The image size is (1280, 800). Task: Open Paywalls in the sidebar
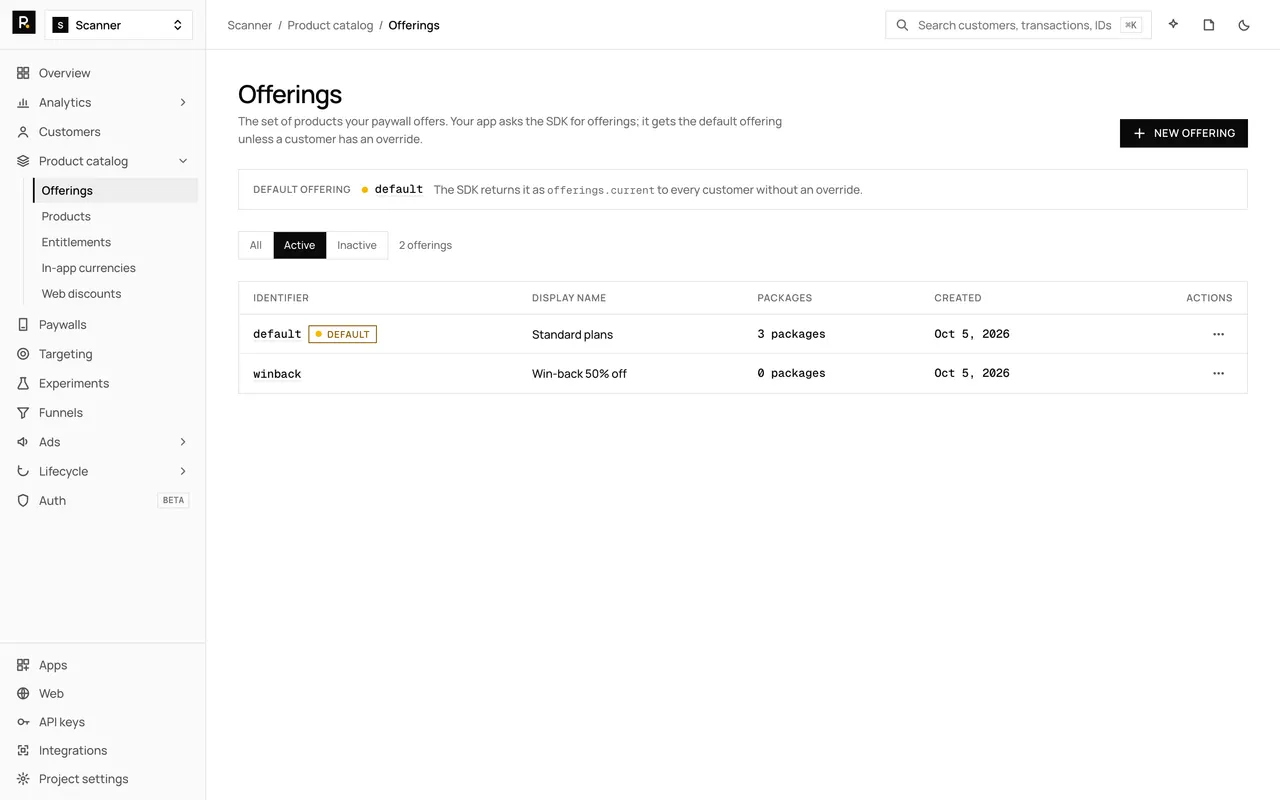[103, 325]
